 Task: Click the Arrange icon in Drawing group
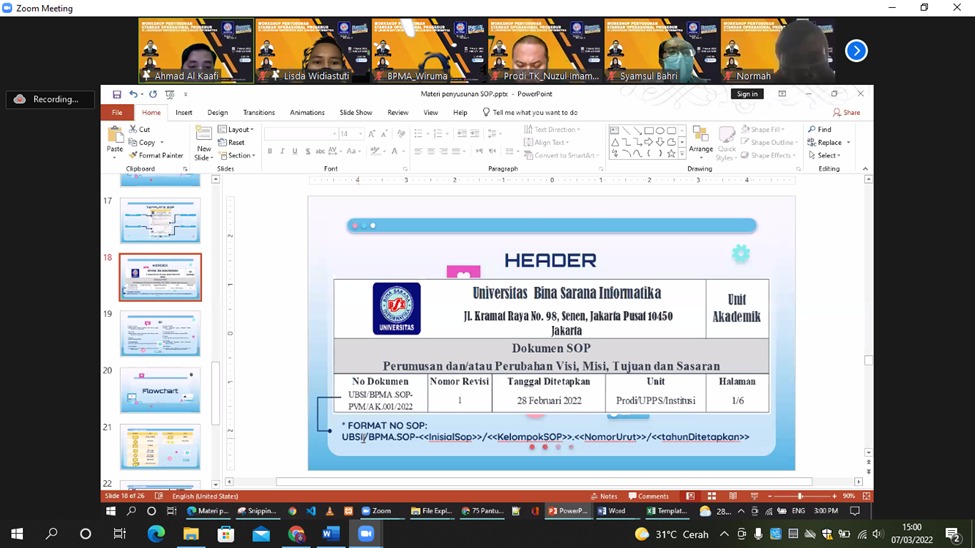tap(701, 135)
